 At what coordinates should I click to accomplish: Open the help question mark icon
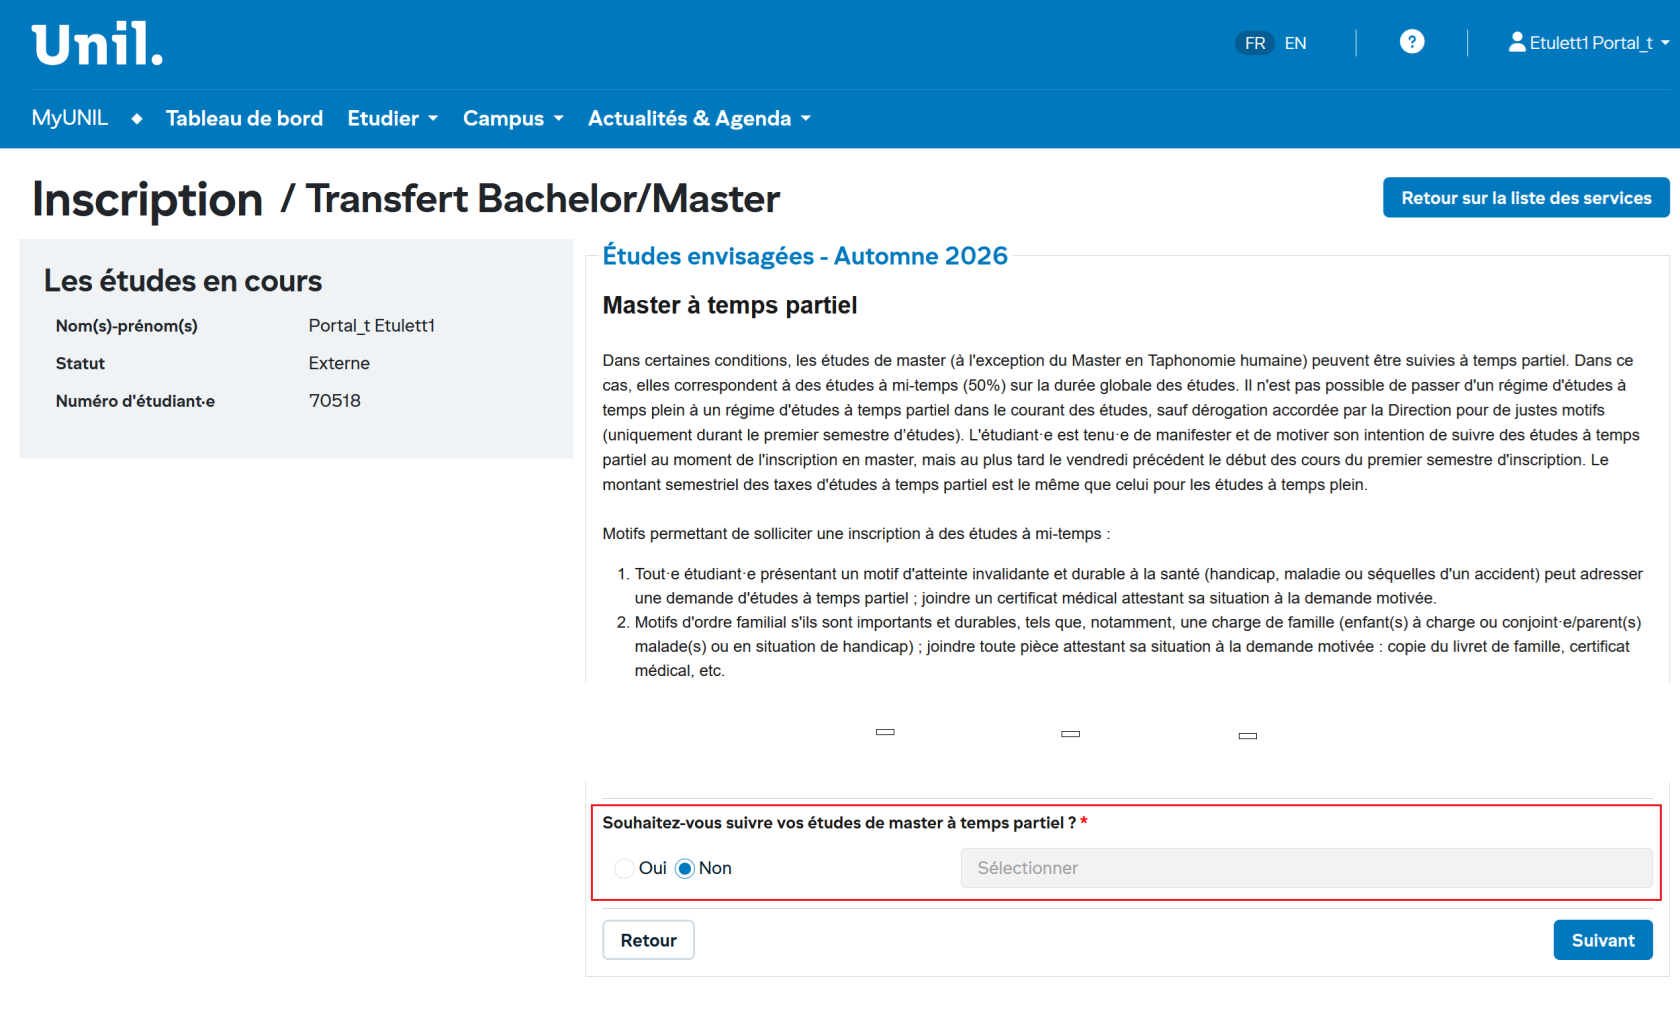point(1411,42)
